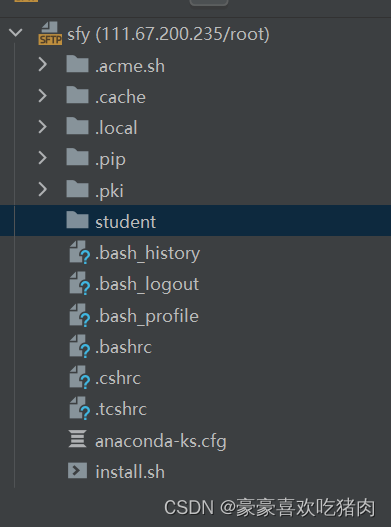Expand the .acme.sh folder
Image resolution: width=391 pixels, height=527 pixels.
click(x=42, y=64)
